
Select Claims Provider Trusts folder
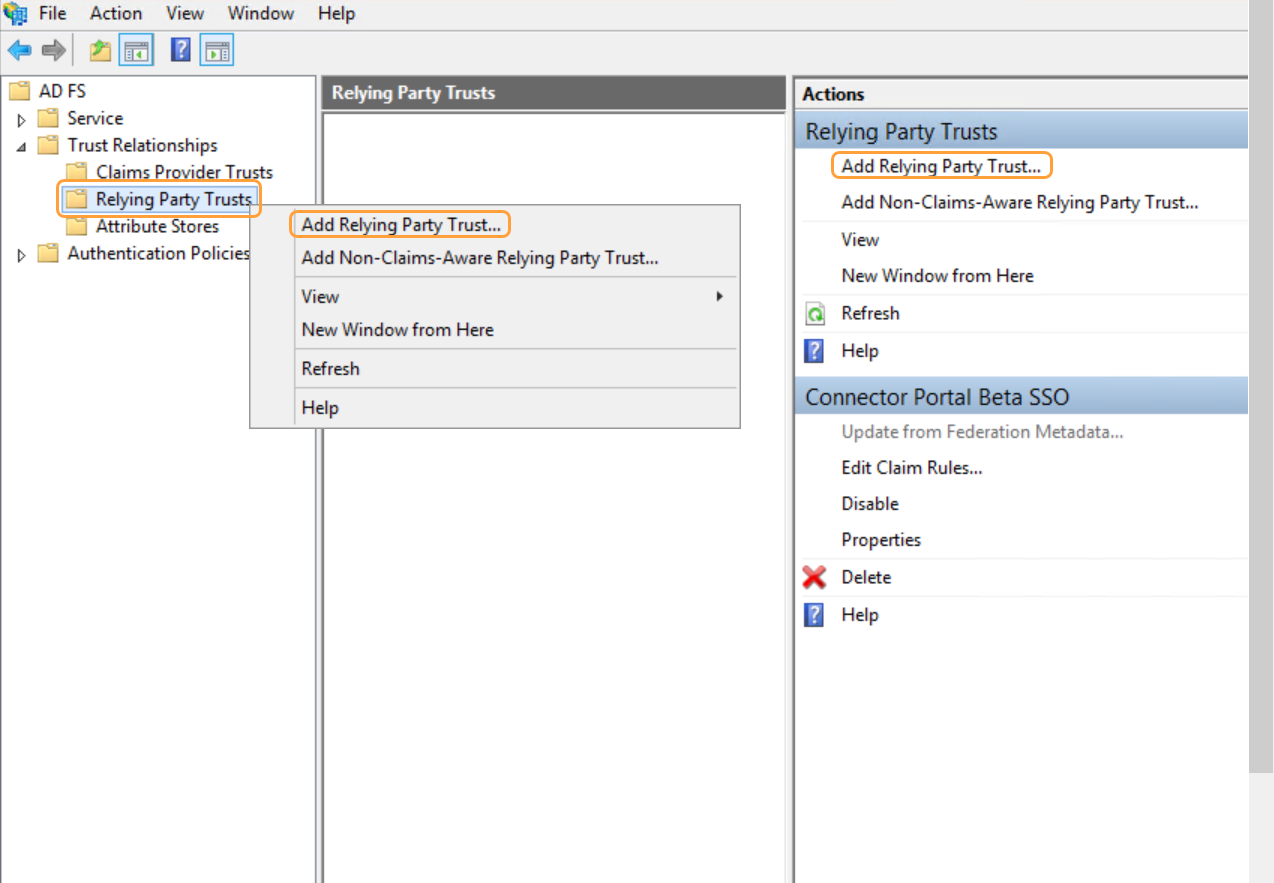[x=183, y=172]
